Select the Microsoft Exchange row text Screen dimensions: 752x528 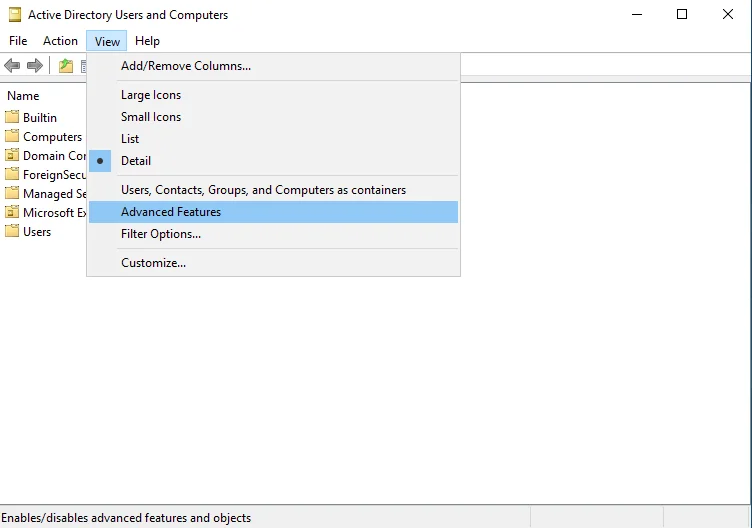(55, 212)
